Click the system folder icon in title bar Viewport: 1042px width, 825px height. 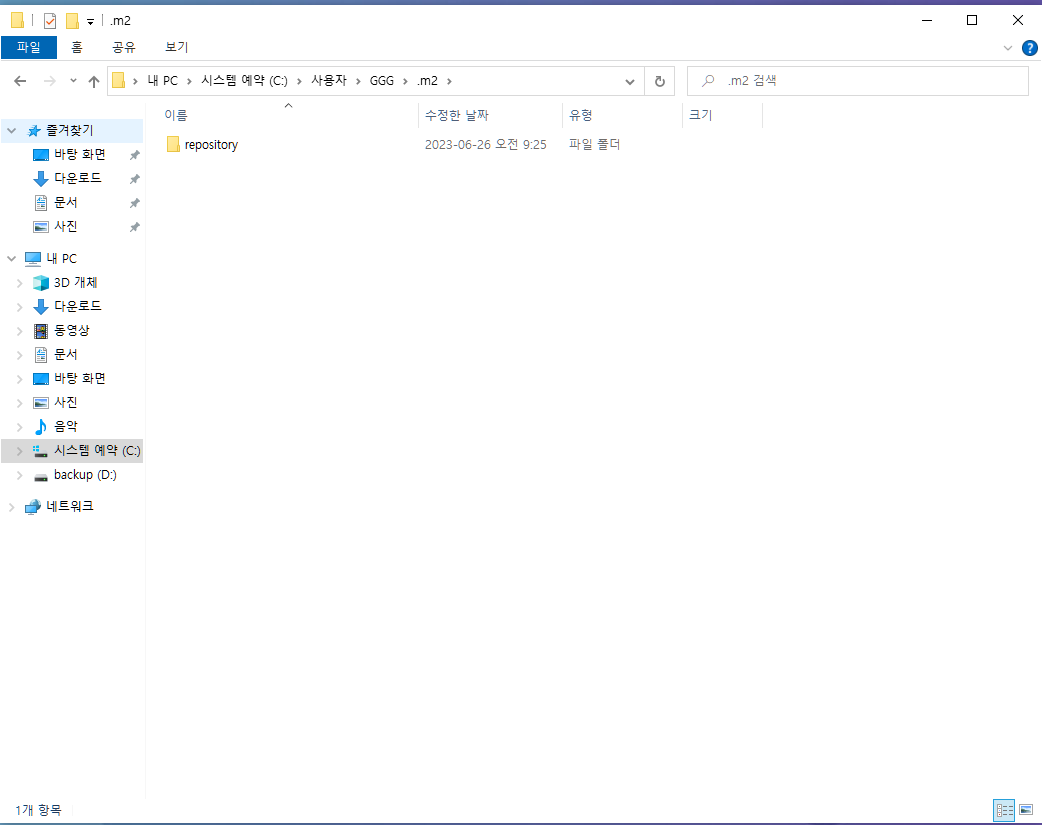[18, 21]
